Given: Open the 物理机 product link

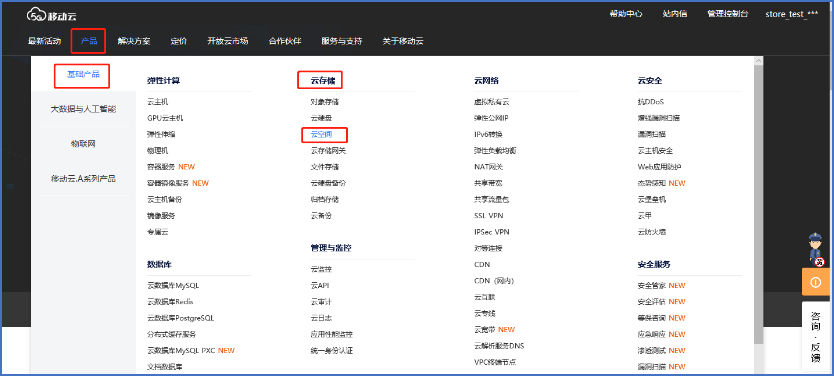Looking at the screenshot, I should pos(158,151).
